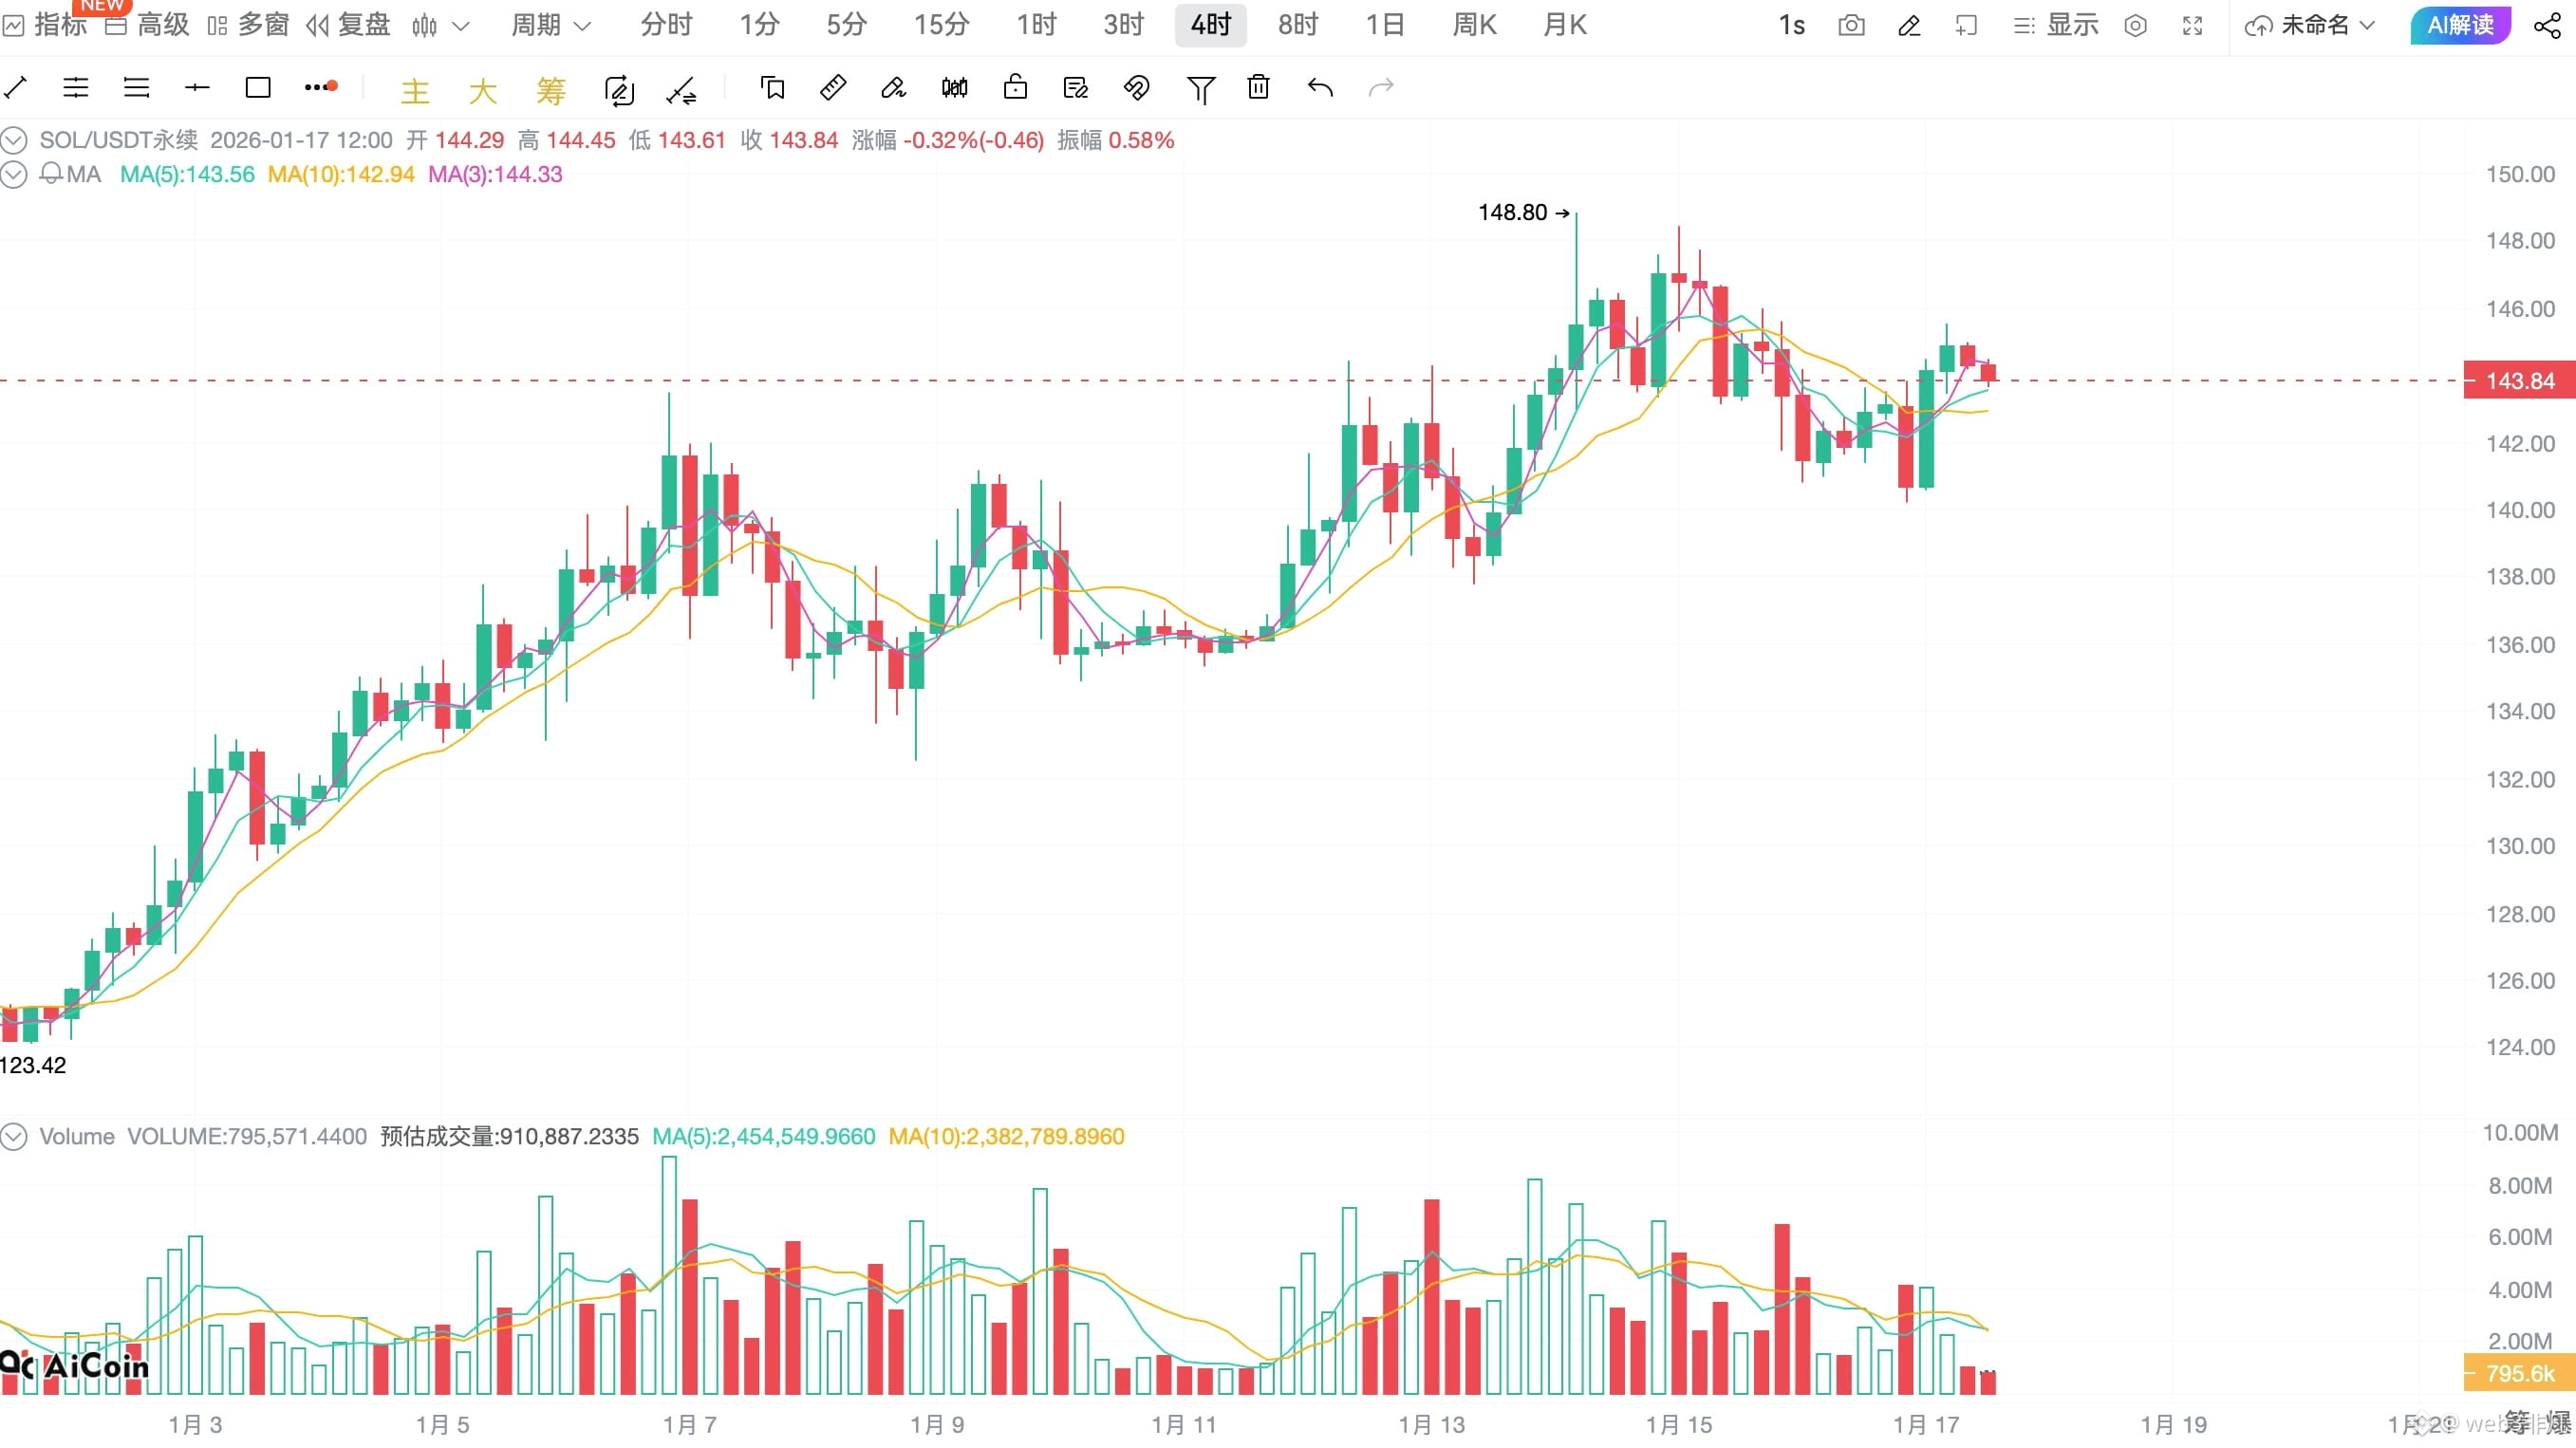The image size is (2576, 1448).
Task: Switch to the 15分 timeframe tab
Action: (941, 25)
